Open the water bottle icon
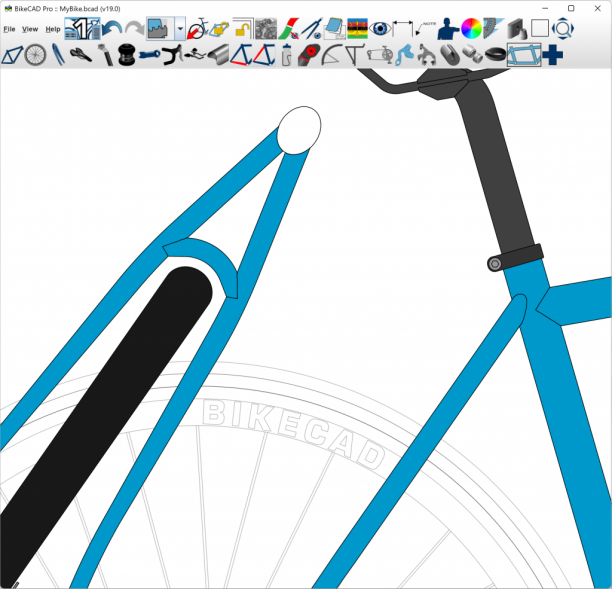 coord(286,55)
